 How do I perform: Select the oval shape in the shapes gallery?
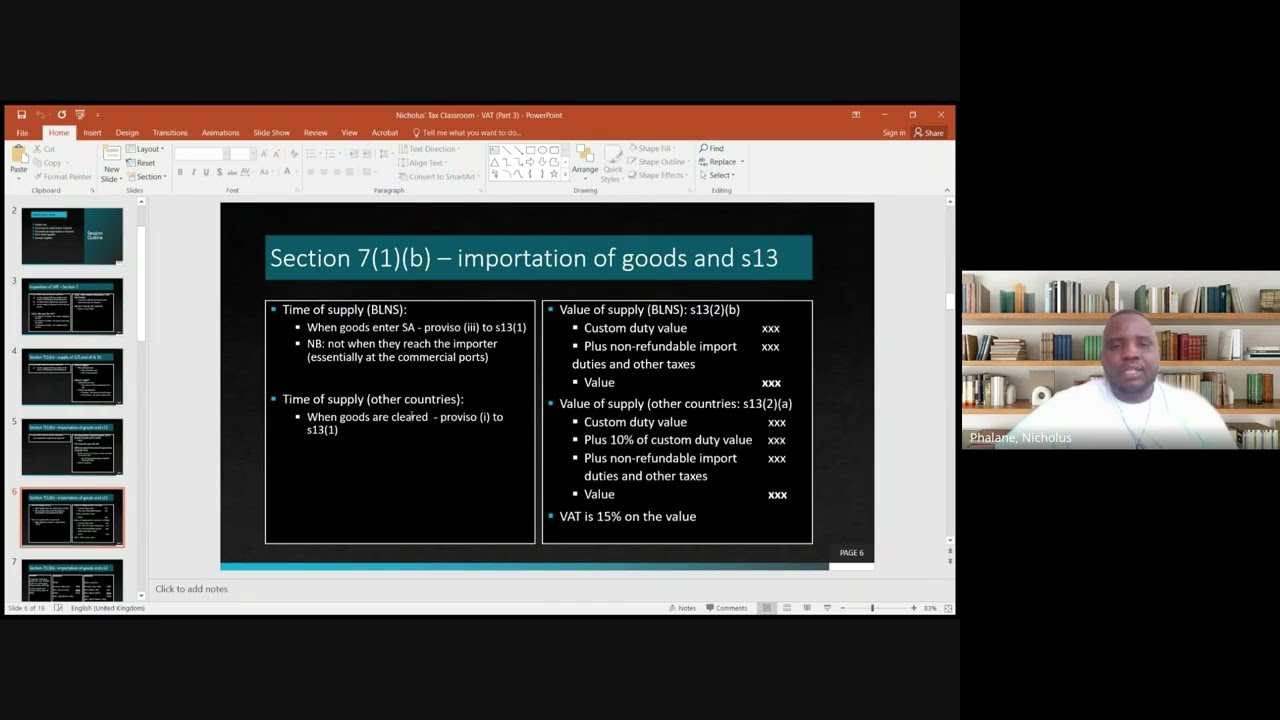pyautogui.click(x=542, y=150)
